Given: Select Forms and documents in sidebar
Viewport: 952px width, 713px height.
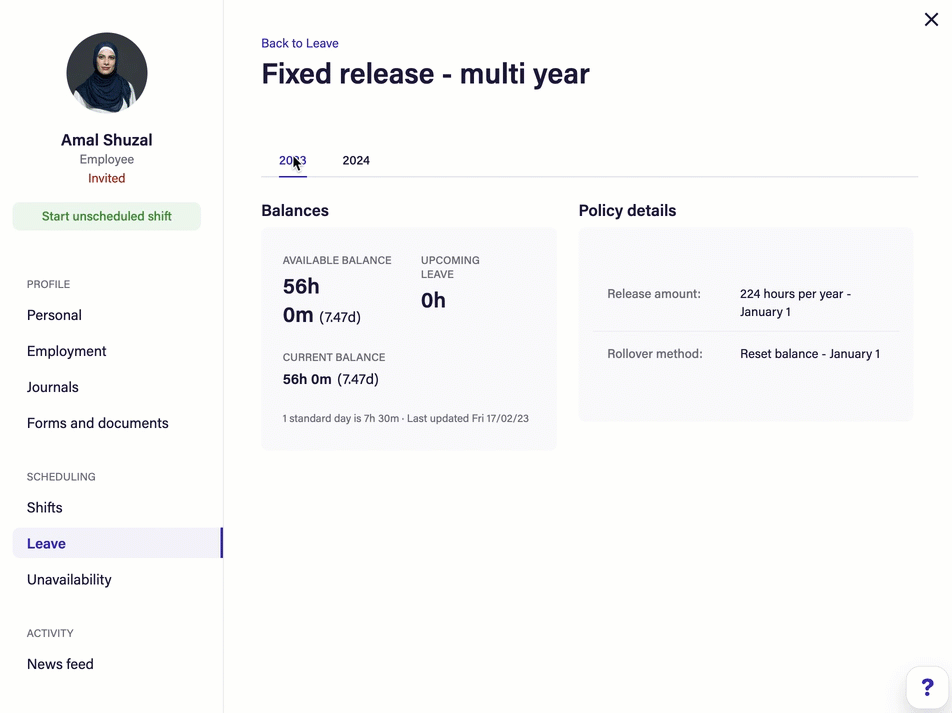Looking at the screenshot, I should pos(97,423).
